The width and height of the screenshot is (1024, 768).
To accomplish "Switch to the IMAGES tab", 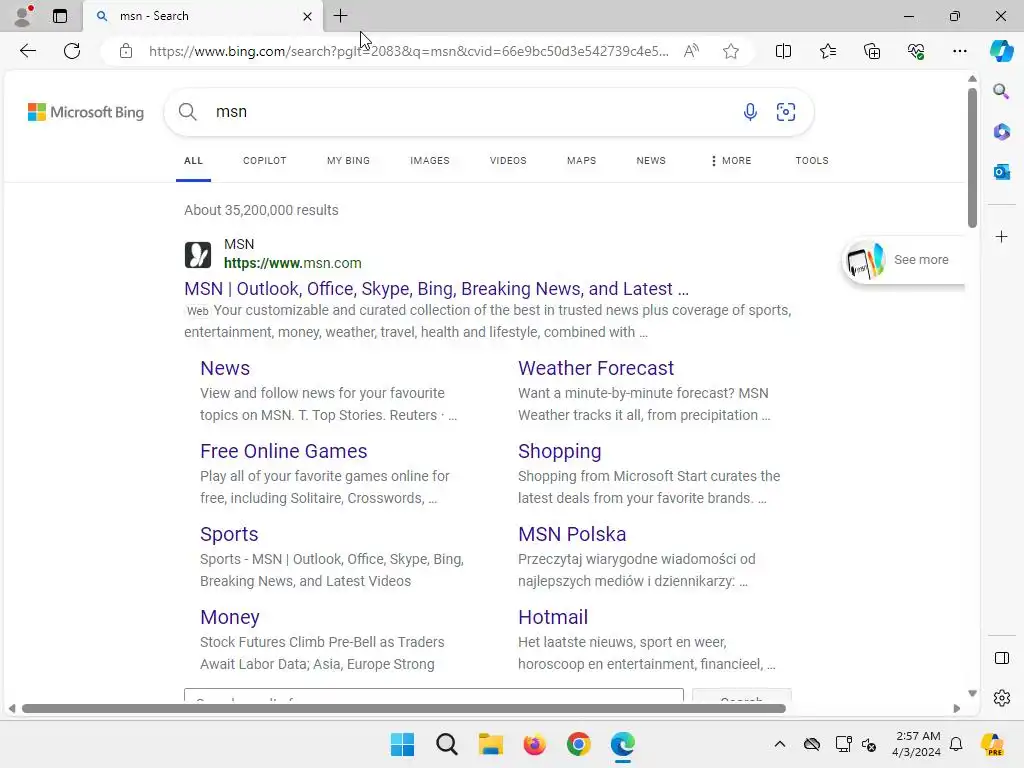I will pyautogui.click(x=430, y=161).
